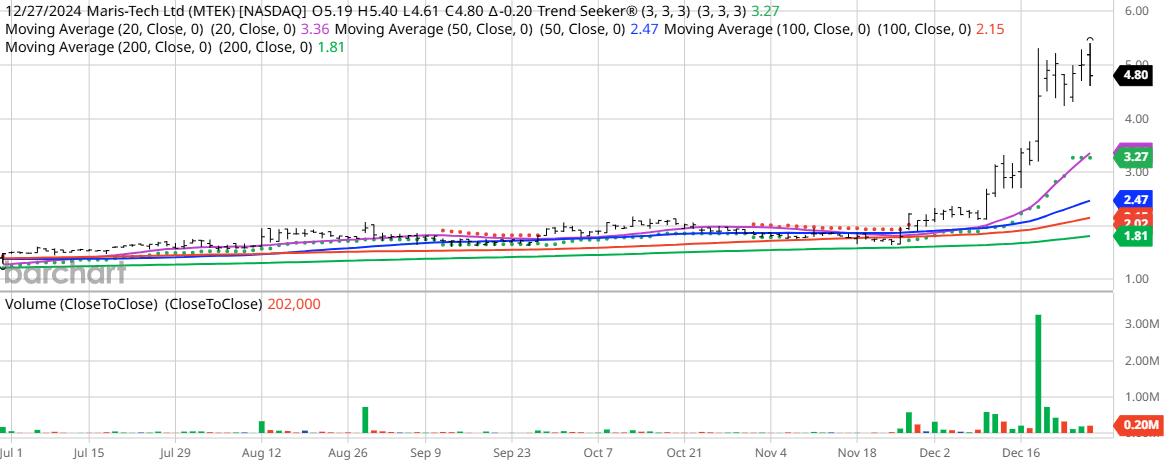Click the tallest green volume bar above 3.00M
The width and height of the screenshot is (1171, 465).
(1038, 373)
